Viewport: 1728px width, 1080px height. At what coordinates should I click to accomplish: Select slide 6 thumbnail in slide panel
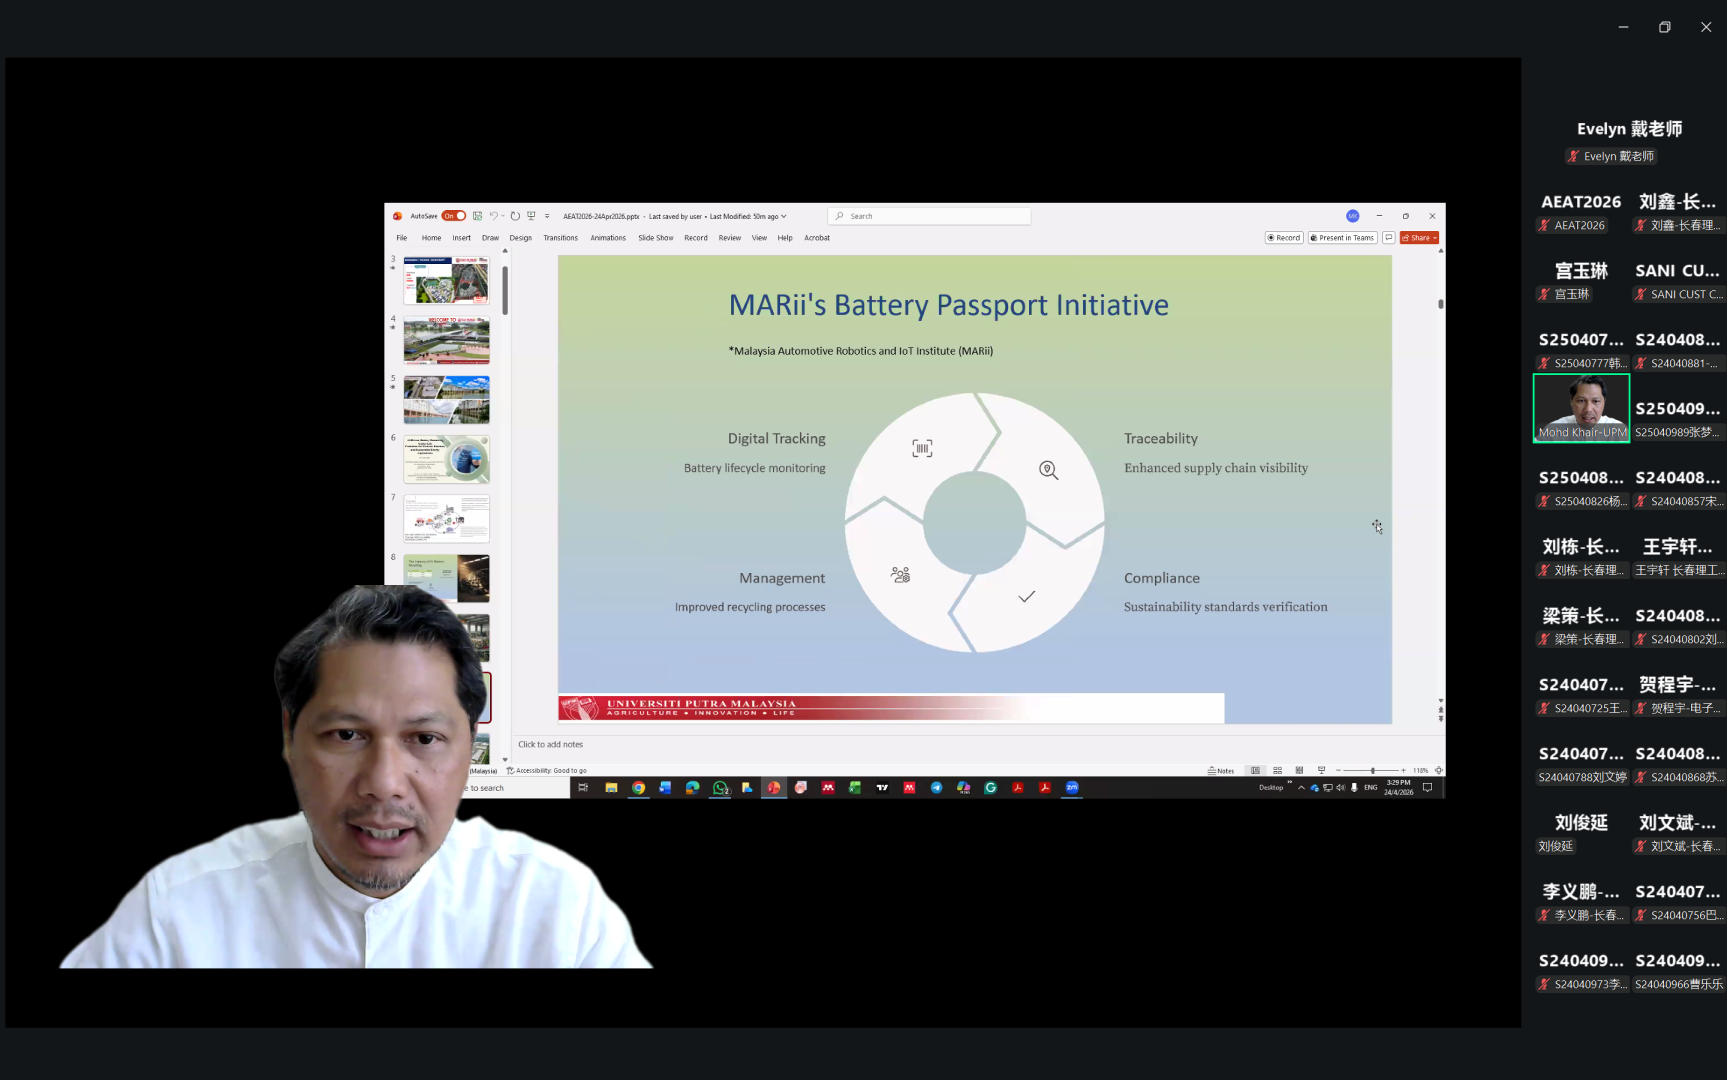point(446,459)
